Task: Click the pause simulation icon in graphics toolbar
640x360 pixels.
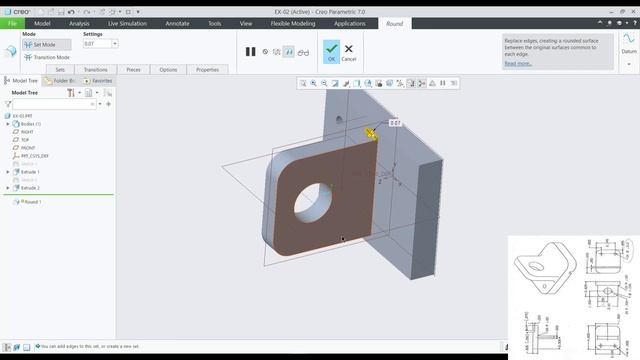Action: pos(443,83)
